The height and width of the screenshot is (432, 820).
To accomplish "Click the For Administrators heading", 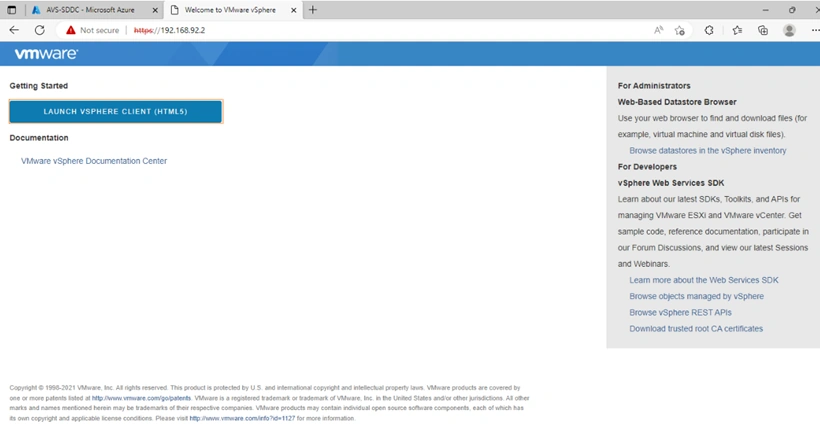I will point(654,86).
